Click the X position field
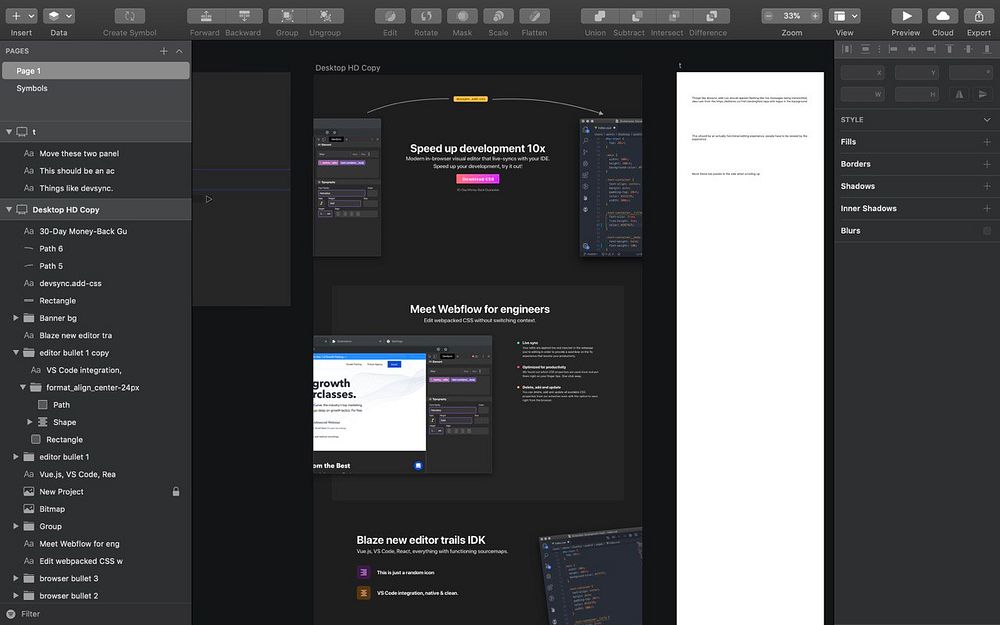The height and width of the screenshot is (625, 1000). click(x=862, y=73)
